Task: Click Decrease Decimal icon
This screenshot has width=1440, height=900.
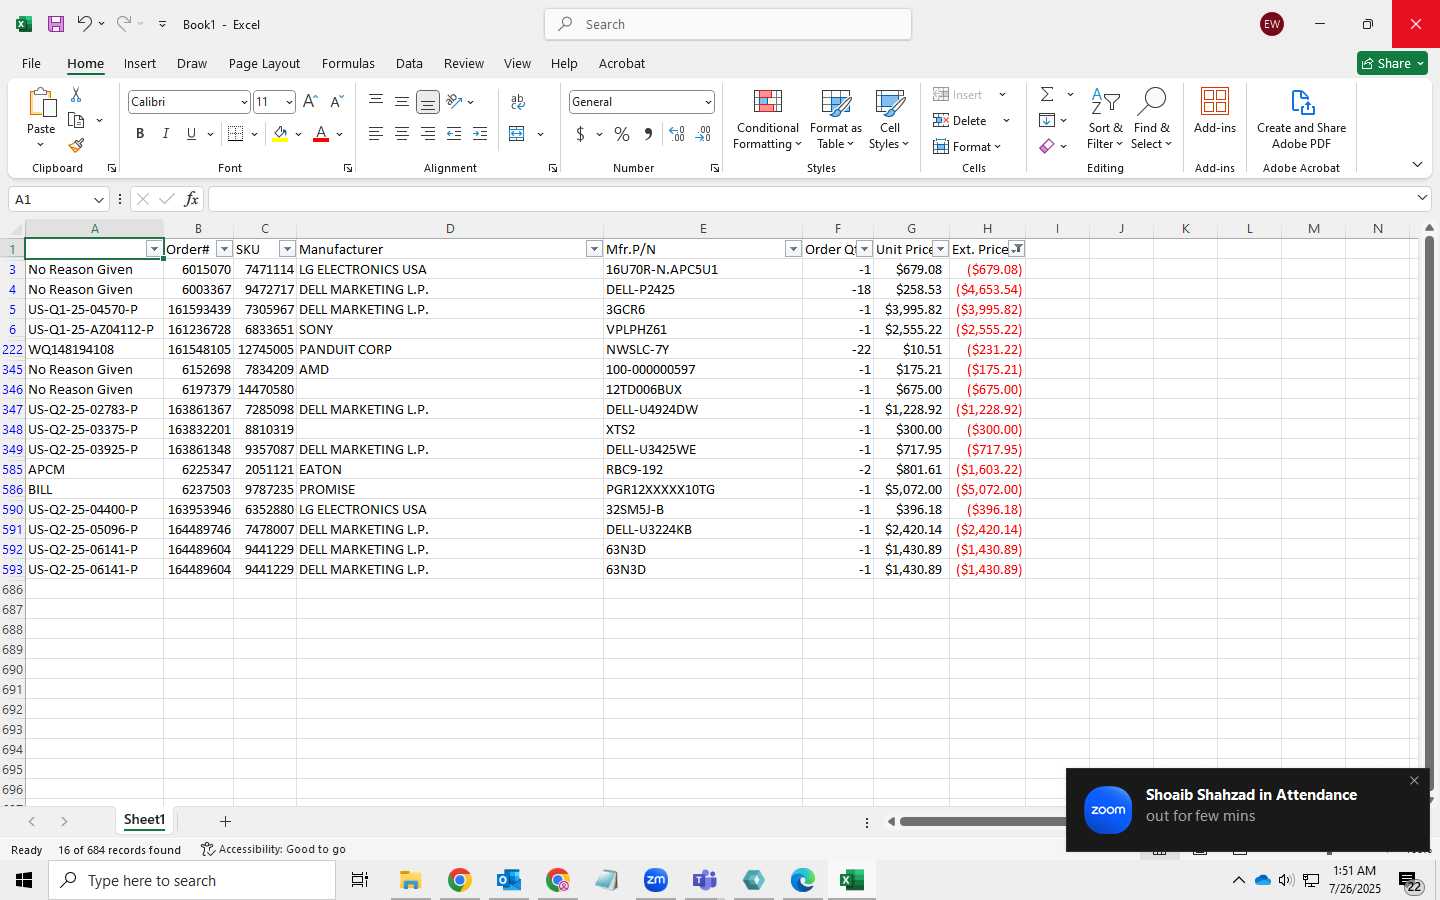Action: [x=703, y=134]
